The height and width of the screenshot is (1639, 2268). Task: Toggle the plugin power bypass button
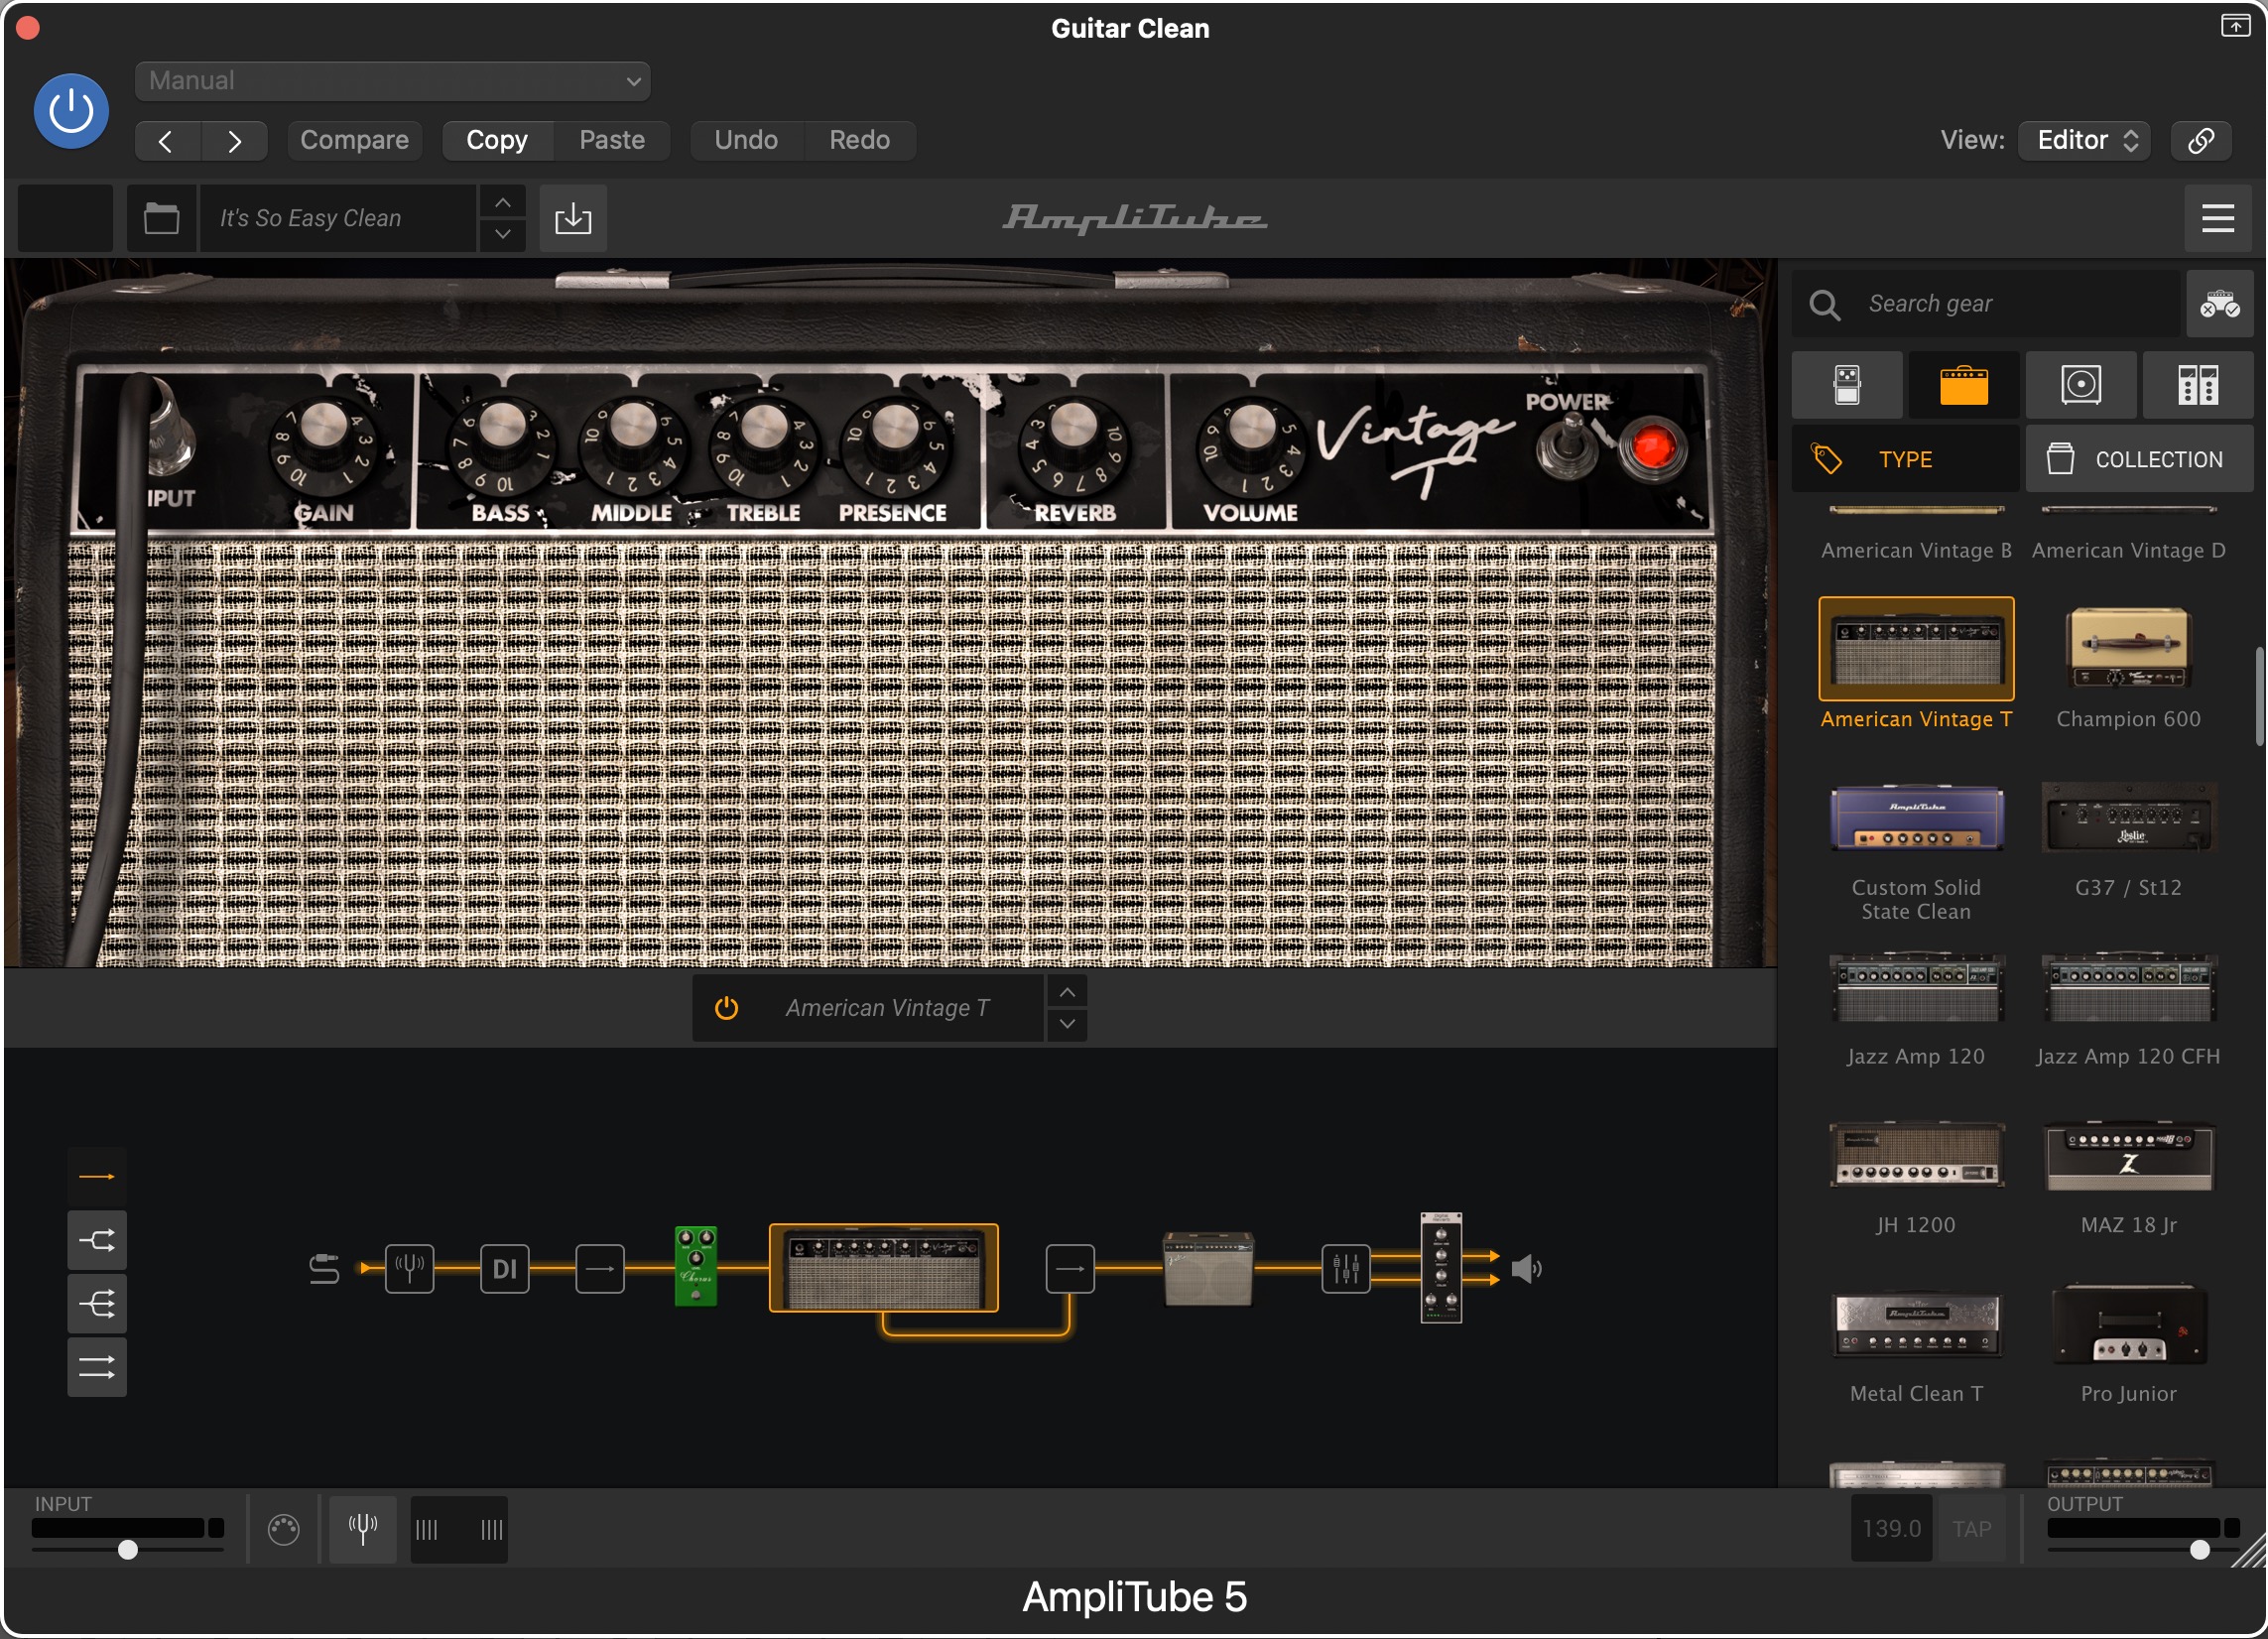coord(71,110)
